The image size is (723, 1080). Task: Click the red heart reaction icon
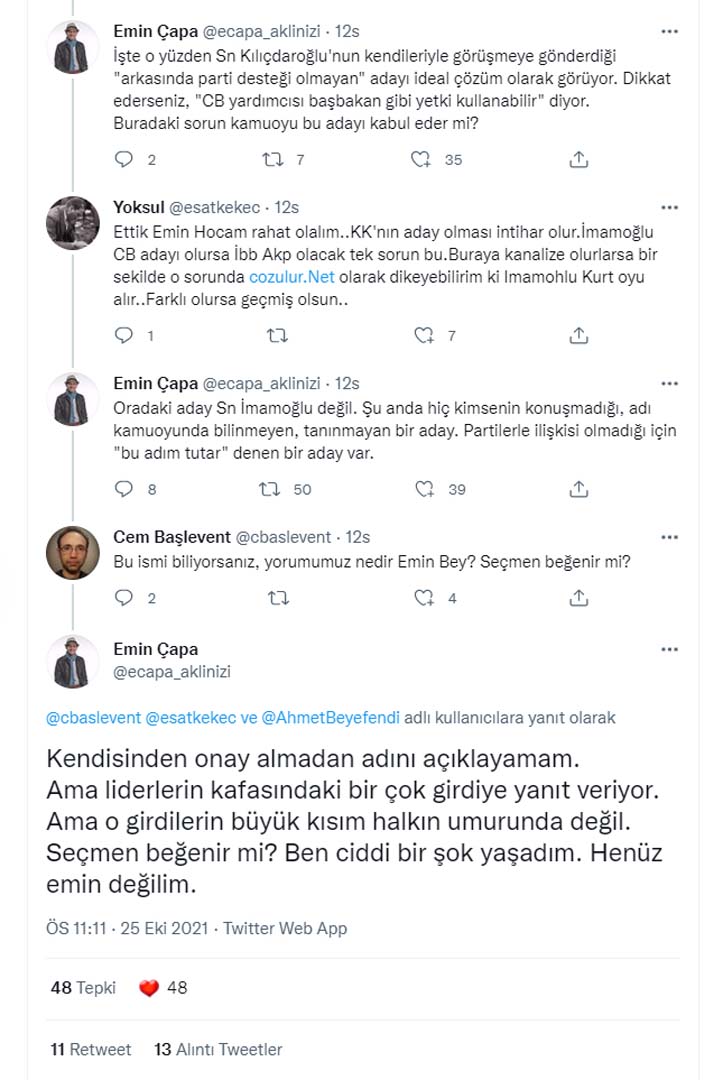(150, 985)
